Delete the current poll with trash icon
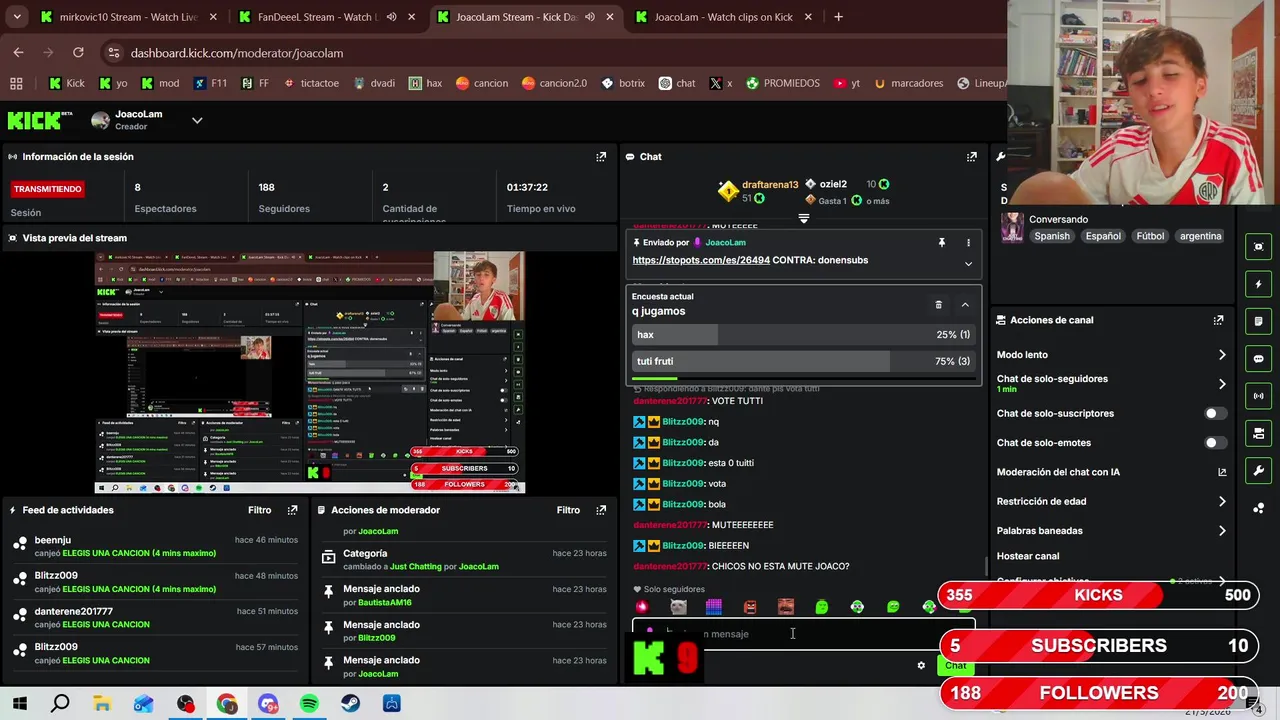 tap(938, 305)
